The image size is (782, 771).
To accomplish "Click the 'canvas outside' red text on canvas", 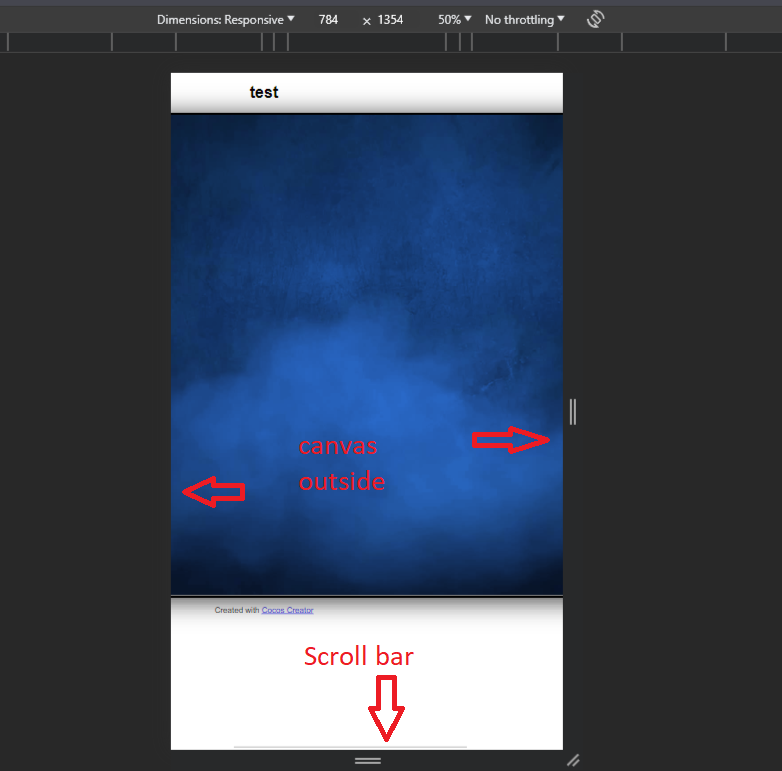I will [x=342, y=464].
